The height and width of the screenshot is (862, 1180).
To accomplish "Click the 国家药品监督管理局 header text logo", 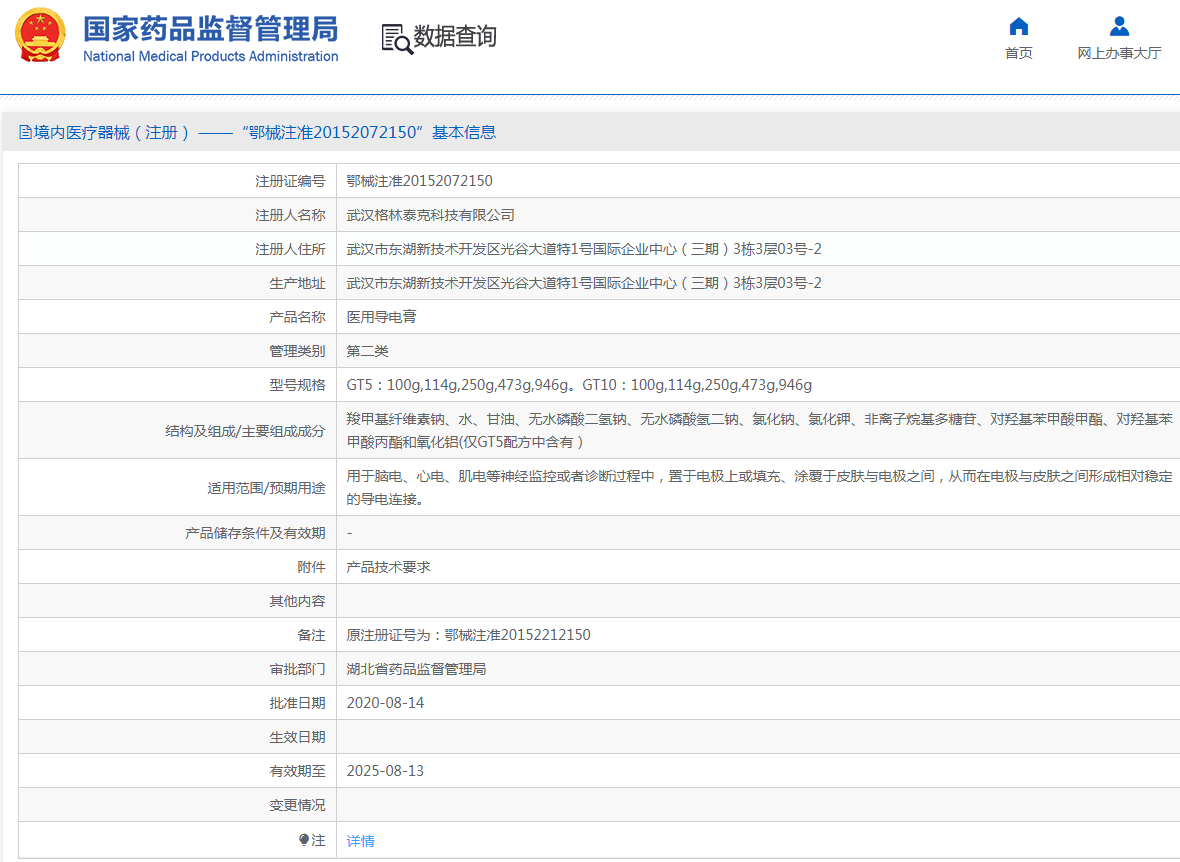I will click(x=212, y=29).
